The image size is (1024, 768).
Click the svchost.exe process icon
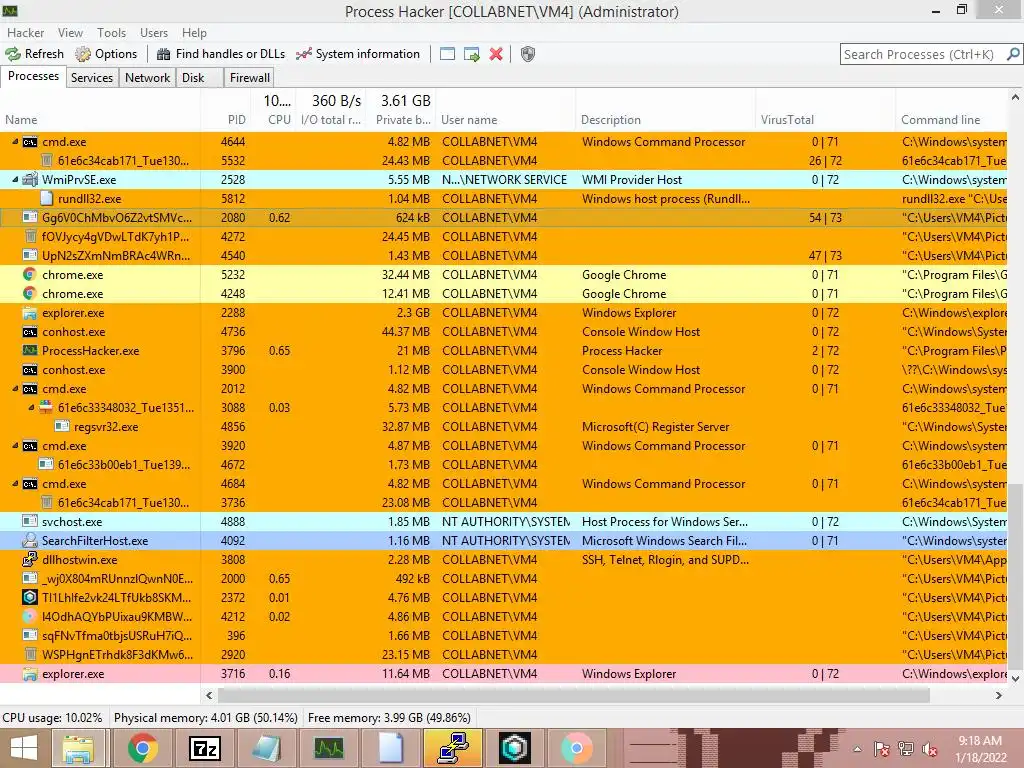[x=29, y=522]
